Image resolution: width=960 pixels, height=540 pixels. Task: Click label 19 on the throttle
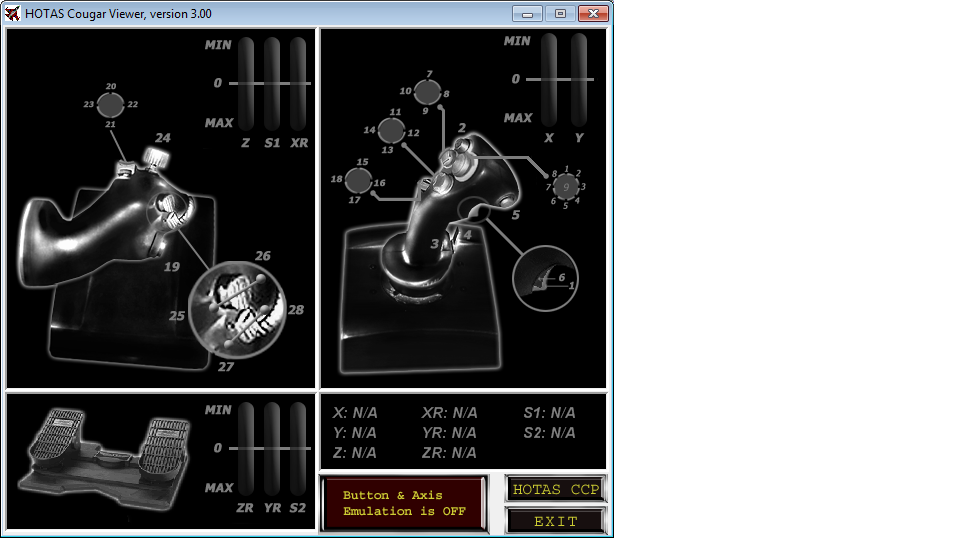pyautogui.click(x=172, y=267)
